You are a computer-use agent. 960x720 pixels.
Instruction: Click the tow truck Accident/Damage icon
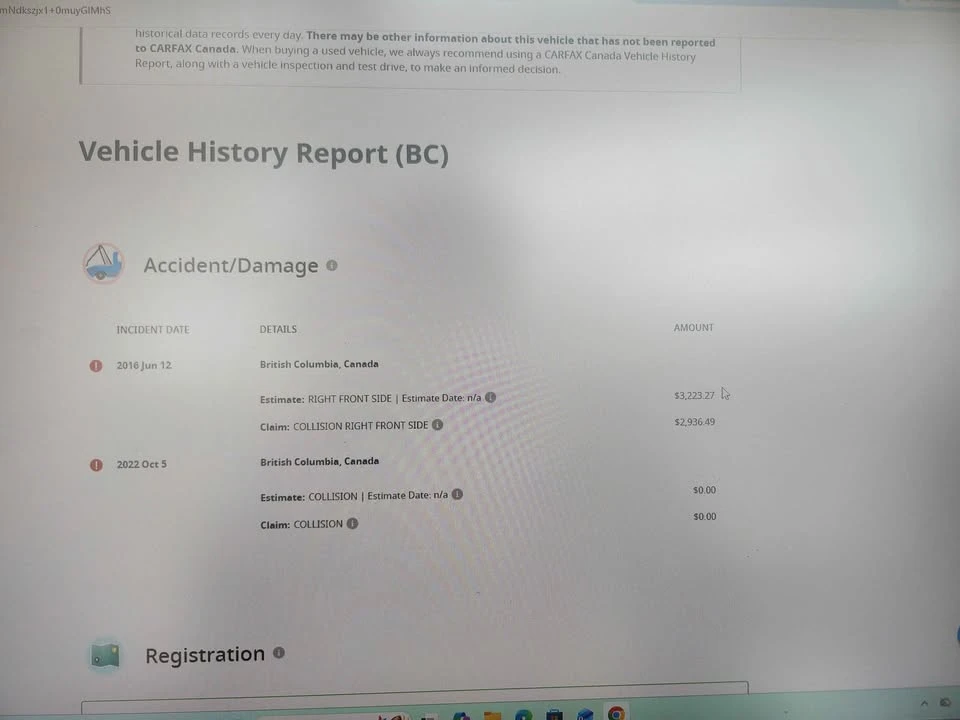pyautogui.click(x=103, y=263)
